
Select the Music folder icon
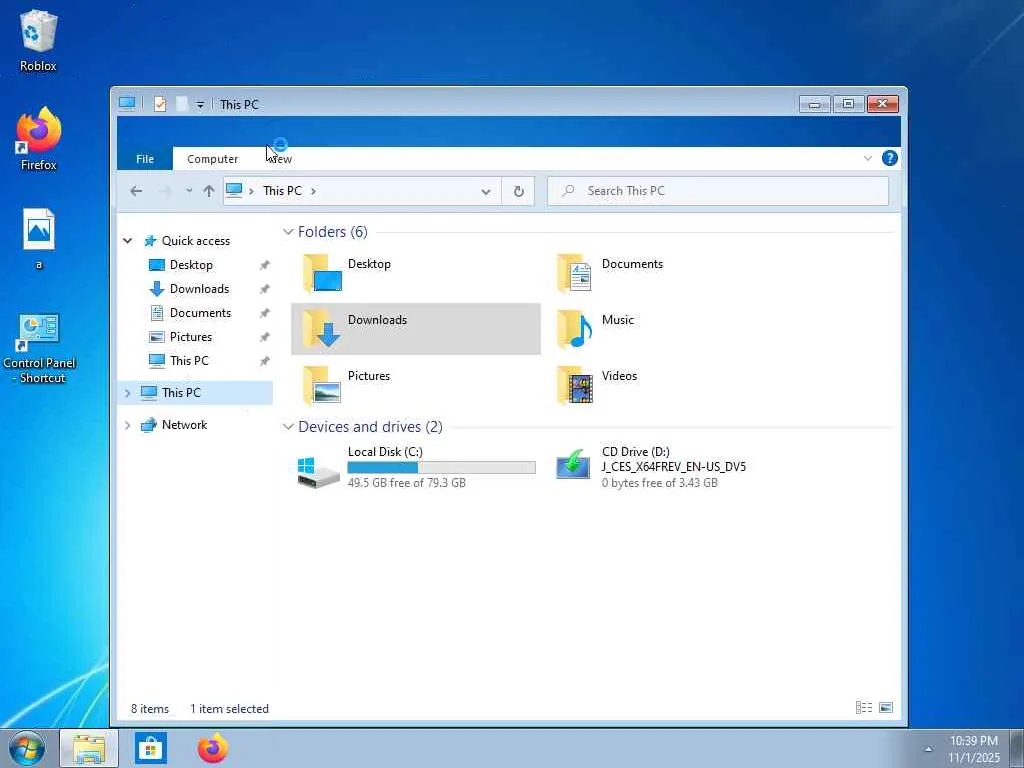point(575,329)
